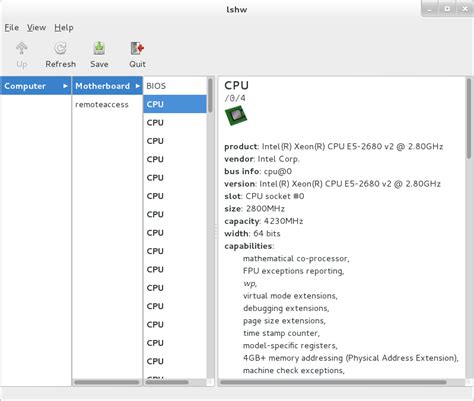
Task: Click the Quit toolbar icon
Action: [137, 49]
